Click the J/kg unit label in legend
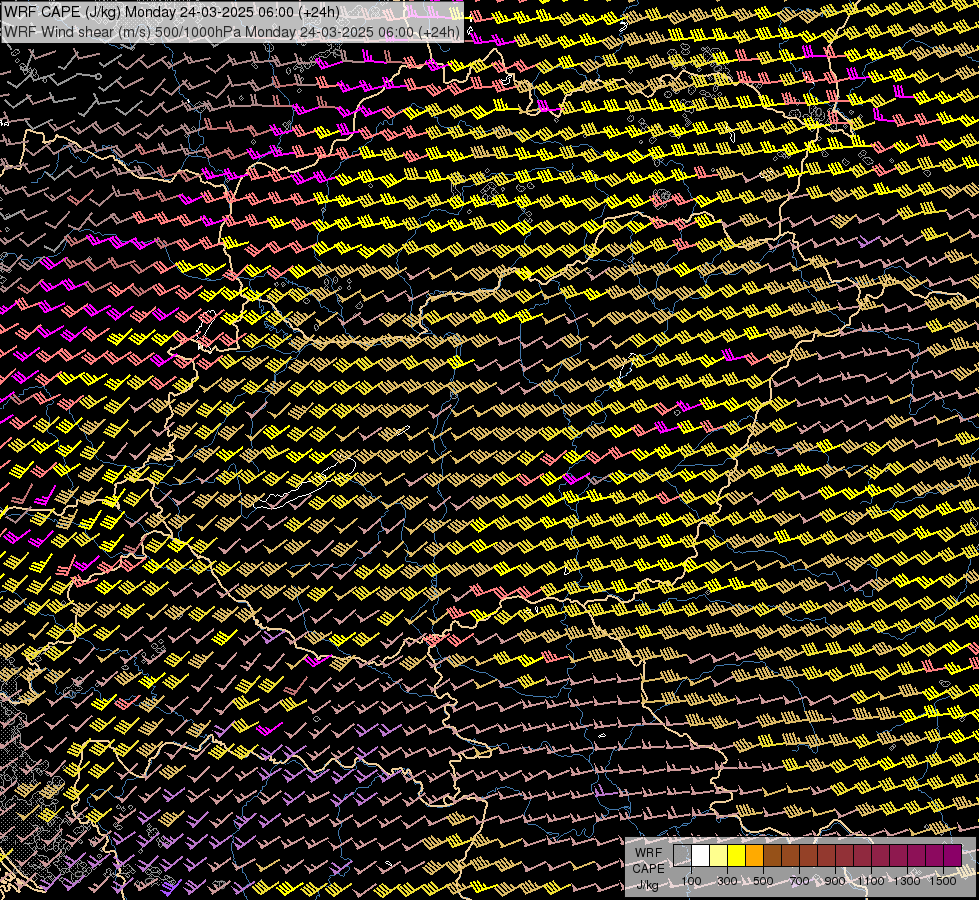979x900 pixels. click(648, 884)
